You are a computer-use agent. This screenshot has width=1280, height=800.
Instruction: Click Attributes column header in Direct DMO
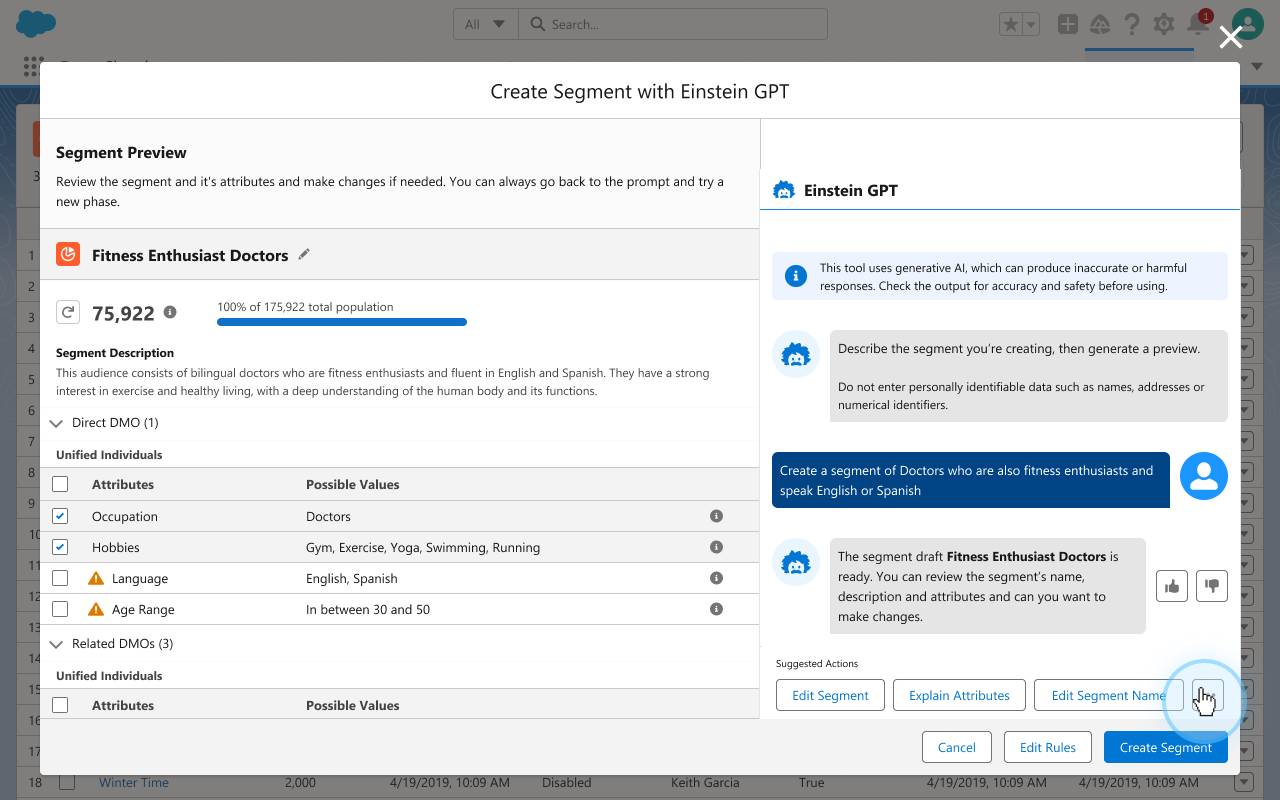(x=123, y=484)
